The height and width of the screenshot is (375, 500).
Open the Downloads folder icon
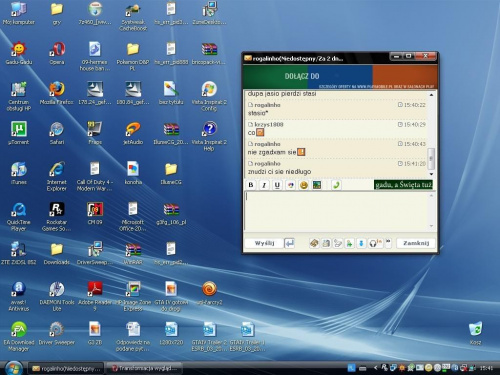[57, 253]
